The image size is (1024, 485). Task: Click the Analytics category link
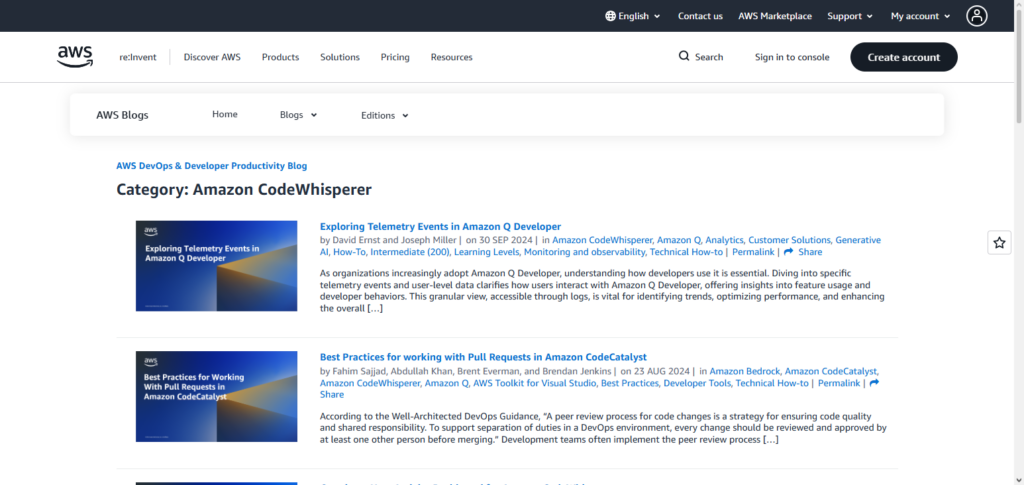(724, 240)
